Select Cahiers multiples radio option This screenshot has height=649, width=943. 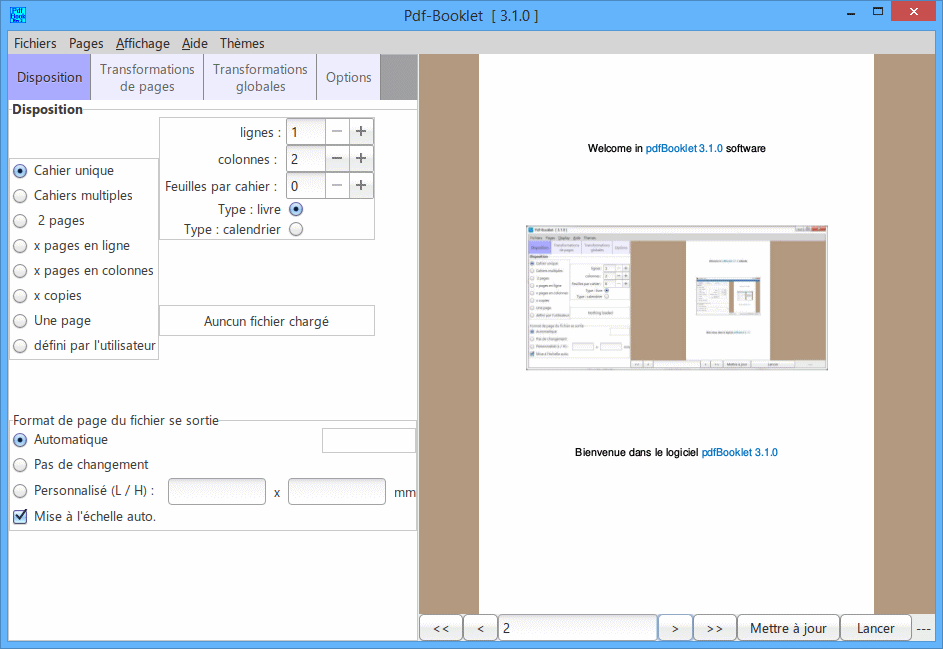pos(20,195)
